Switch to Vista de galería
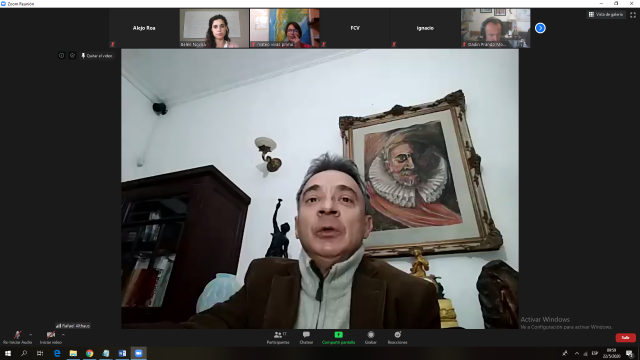 (x=606, y=15)
